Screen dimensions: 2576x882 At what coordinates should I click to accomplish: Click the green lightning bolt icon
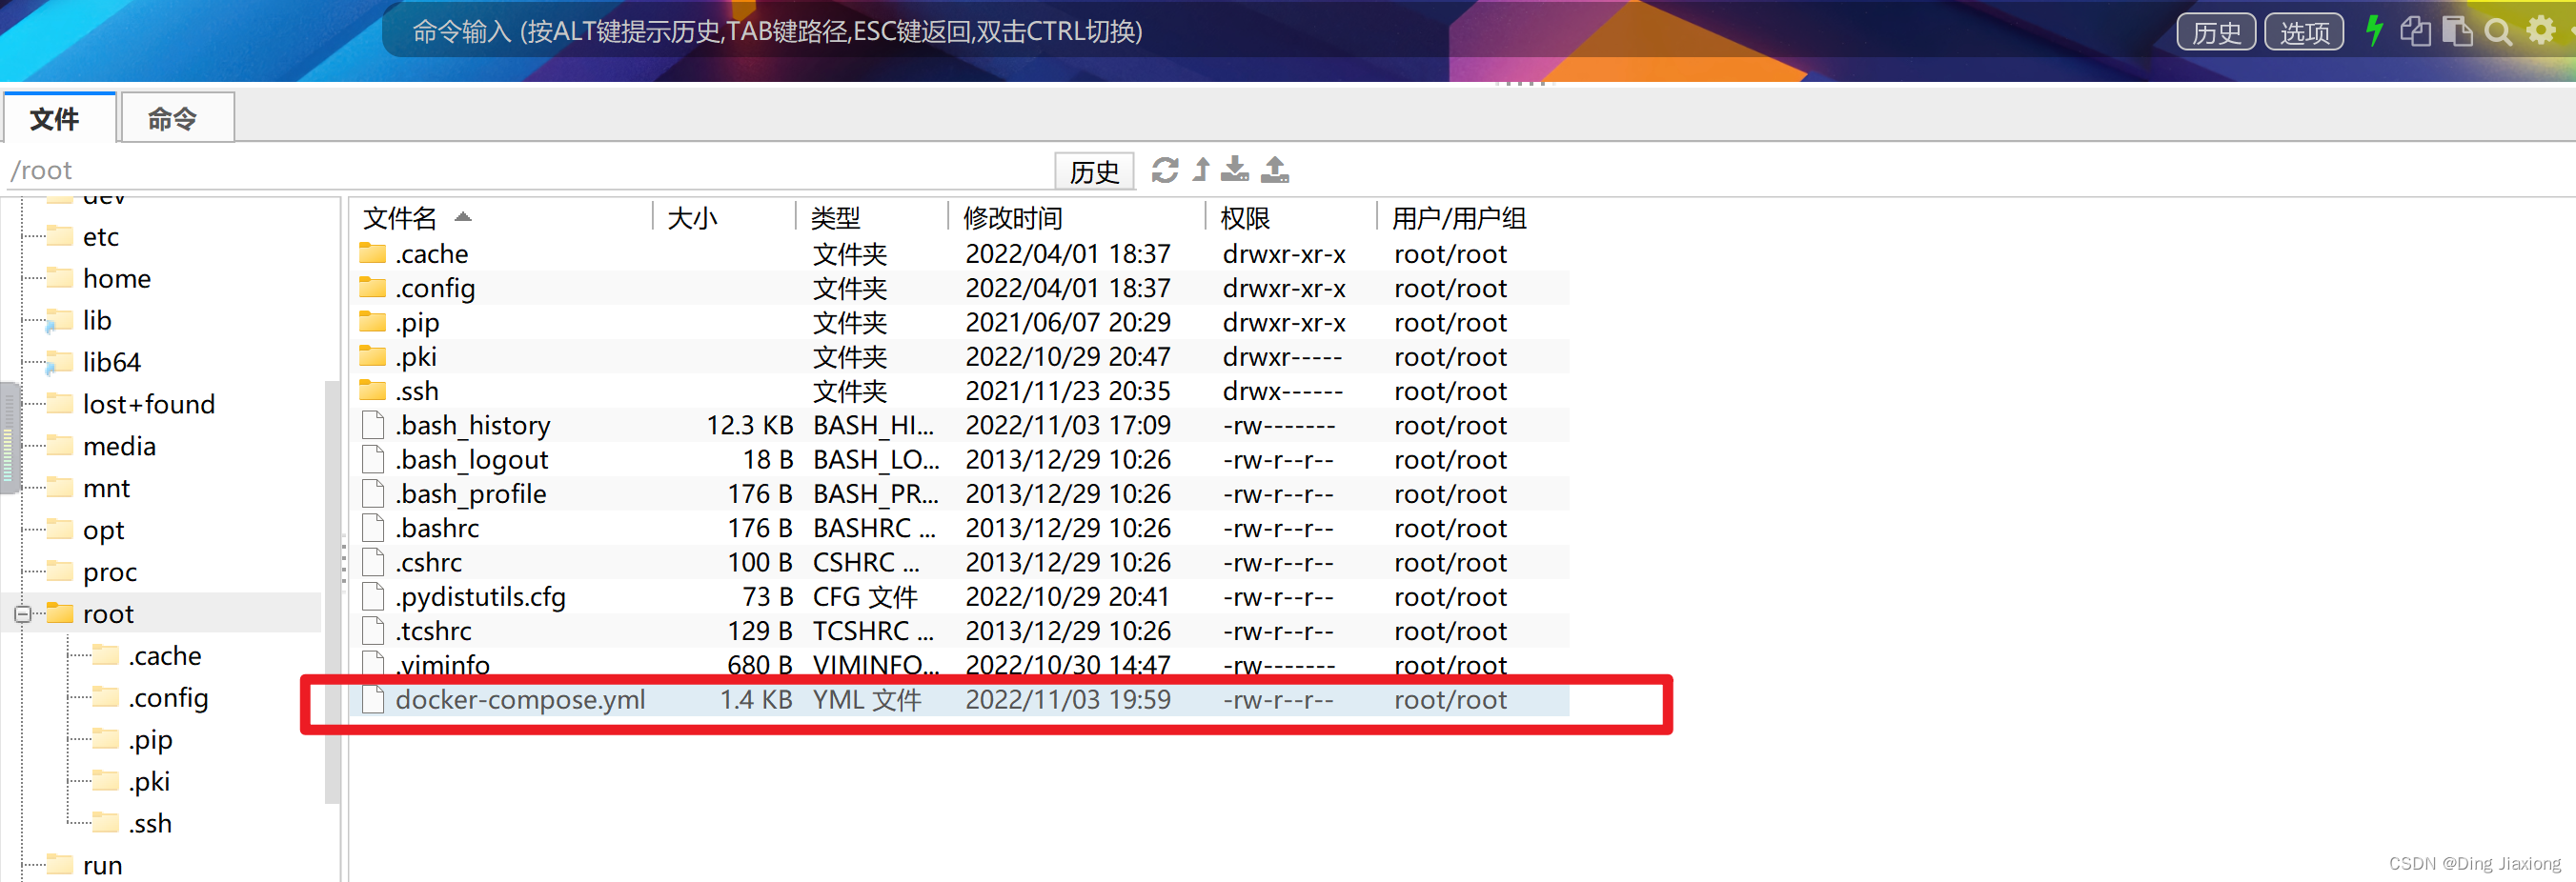pos(2374,31)
